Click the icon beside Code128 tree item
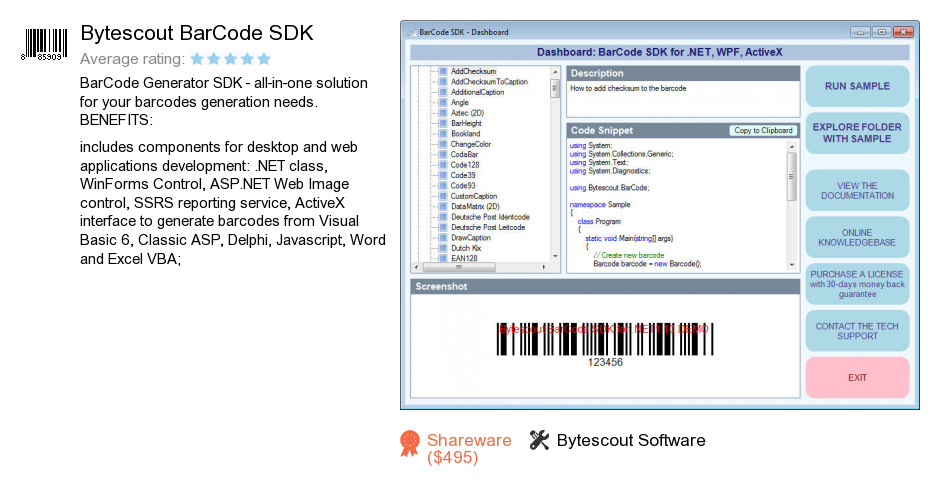The width and height of the screenshot is (940, 493). click(443, 165)
